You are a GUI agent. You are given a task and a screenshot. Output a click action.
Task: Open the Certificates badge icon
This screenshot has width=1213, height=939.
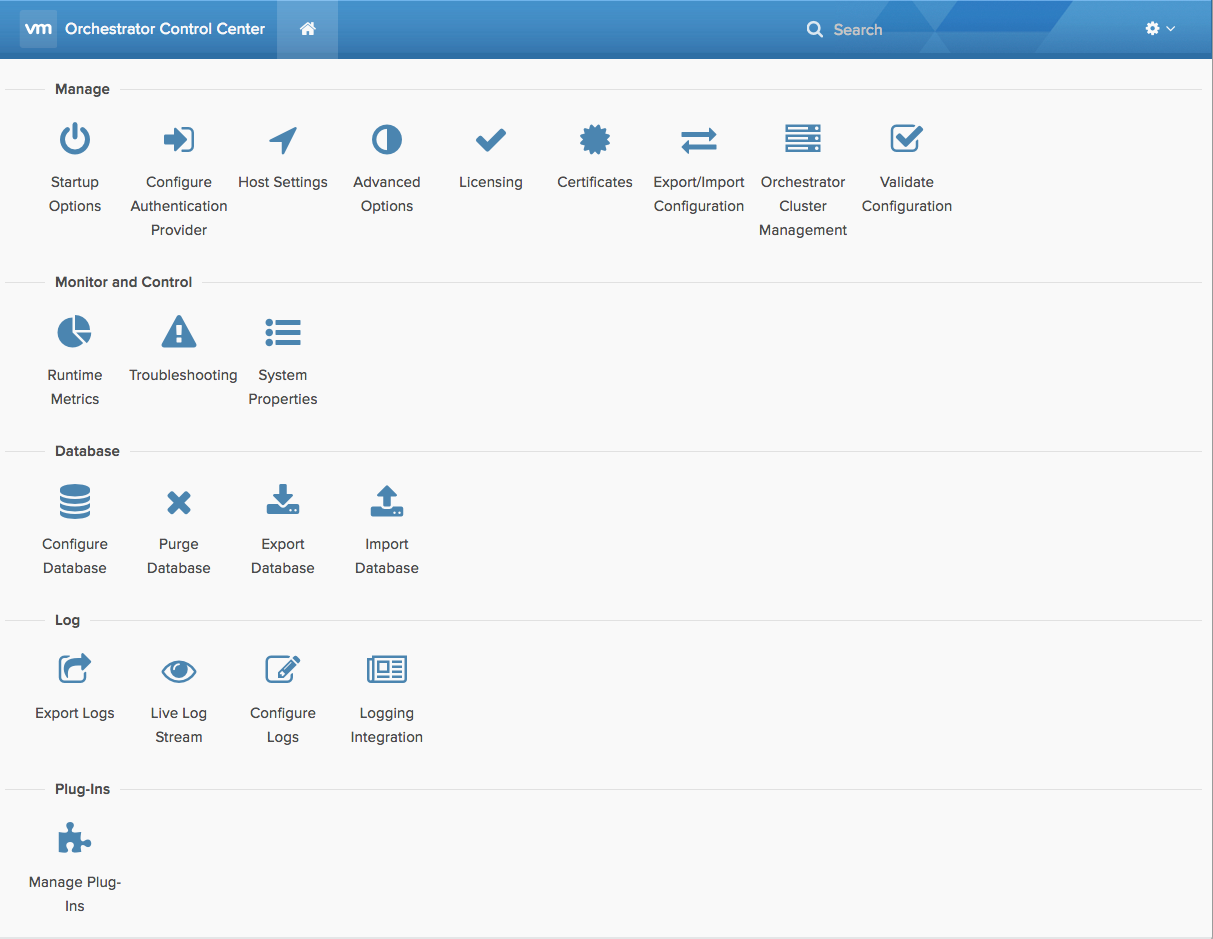coord(595,139)
